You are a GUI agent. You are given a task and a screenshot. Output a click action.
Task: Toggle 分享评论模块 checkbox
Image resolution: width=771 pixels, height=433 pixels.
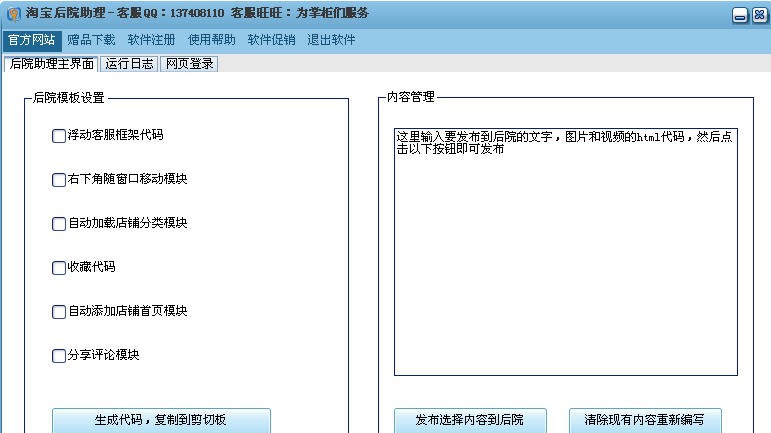(x=59, y=355)
